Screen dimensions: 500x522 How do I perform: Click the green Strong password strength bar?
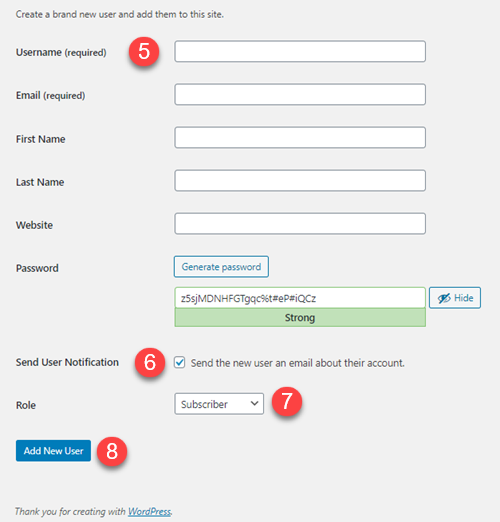tap(300, 317)
